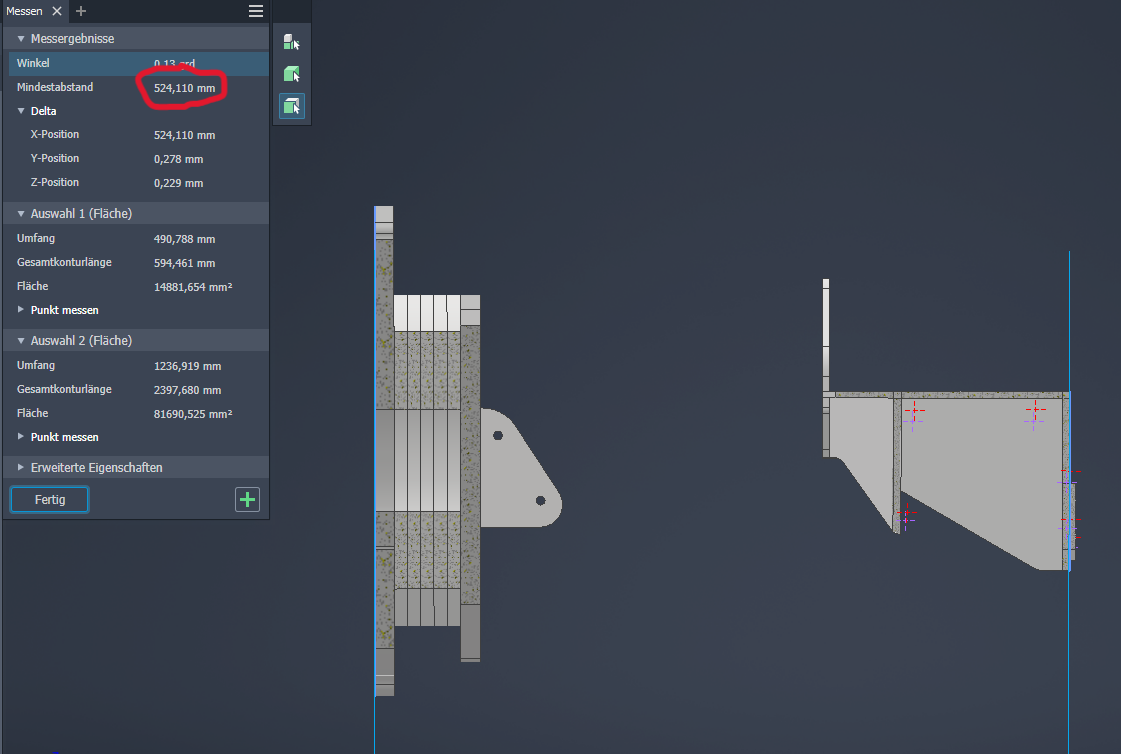This screenshot has width=1121, height=754.
Task: Collapse the Auswahl 1 (Fläche) section
Action: coord(20,214)
